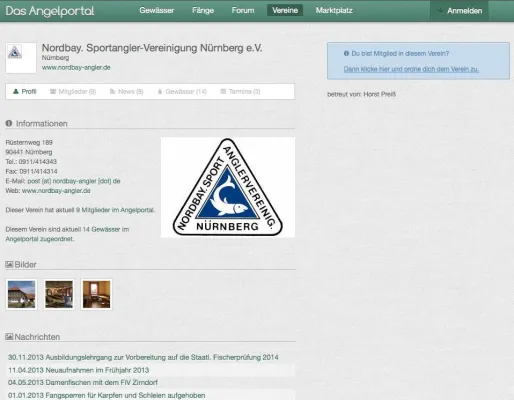Open www.nordbay-angler.de link under club title
Viewport: 514px width, 400px height.
click(x=76, y=67)
